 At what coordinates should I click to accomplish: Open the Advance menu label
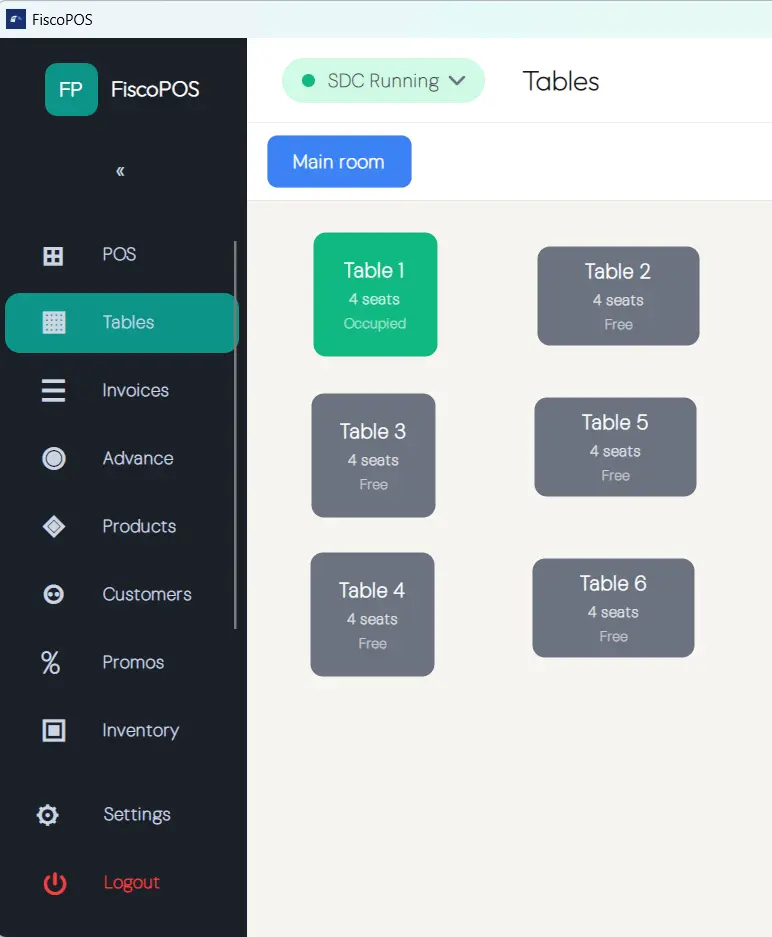[x=138, y=458]
